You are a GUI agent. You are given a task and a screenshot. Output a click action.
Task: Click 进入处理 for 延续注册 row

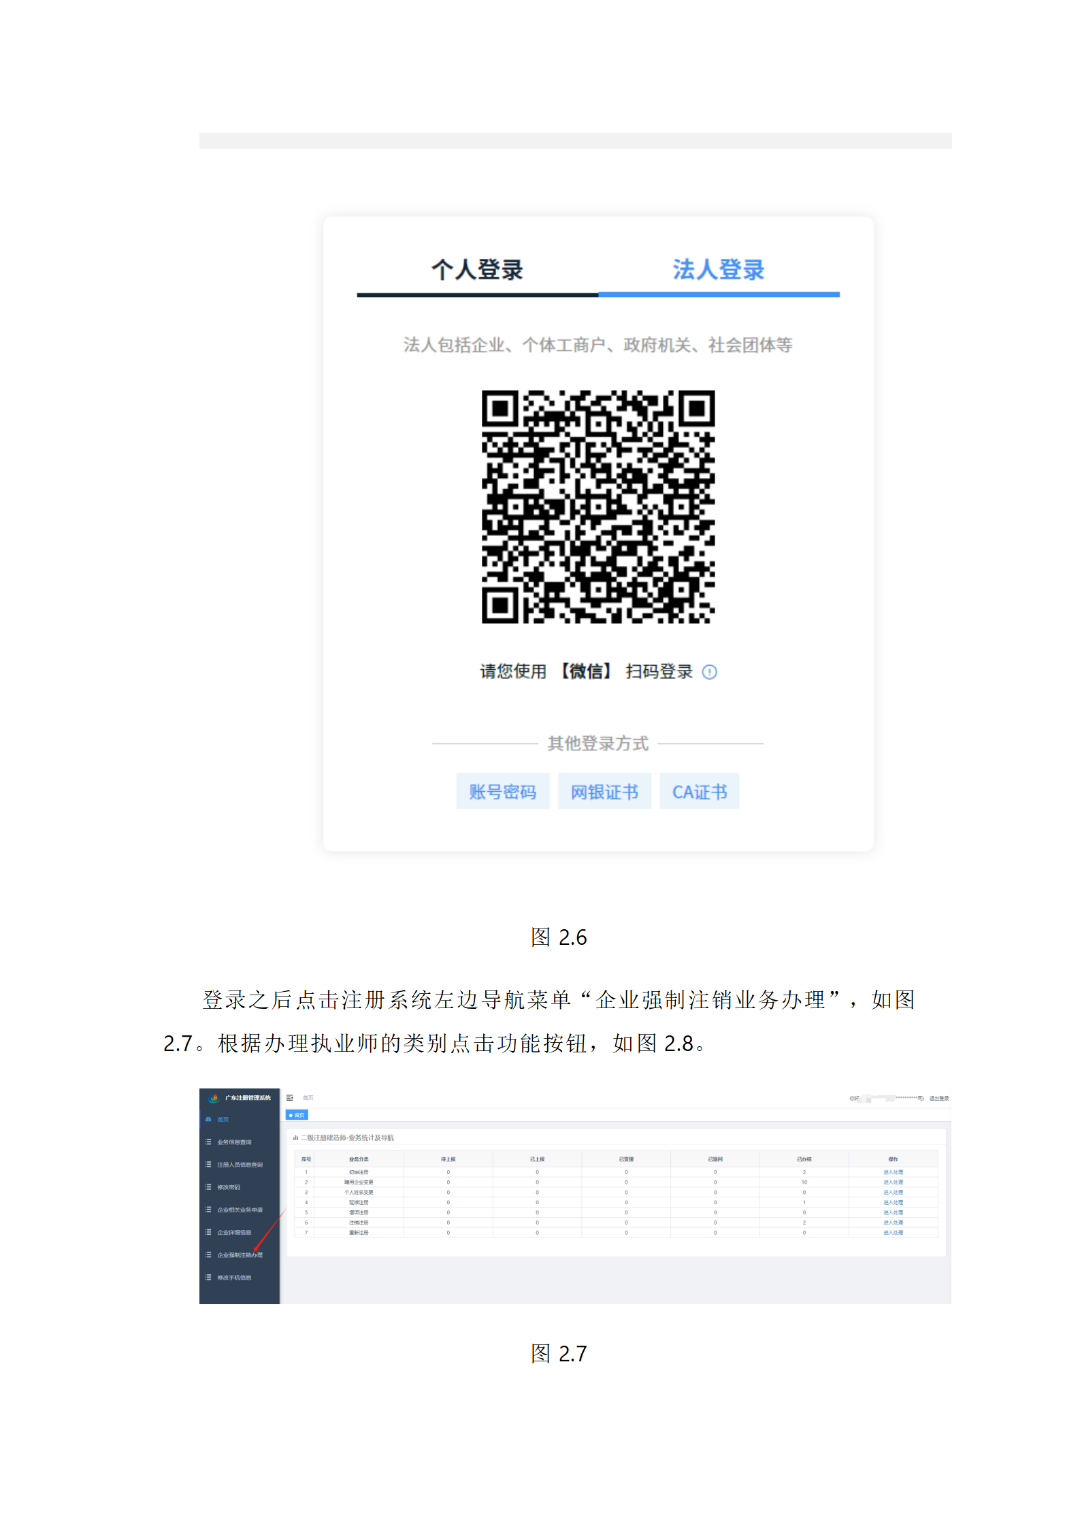893,1202
